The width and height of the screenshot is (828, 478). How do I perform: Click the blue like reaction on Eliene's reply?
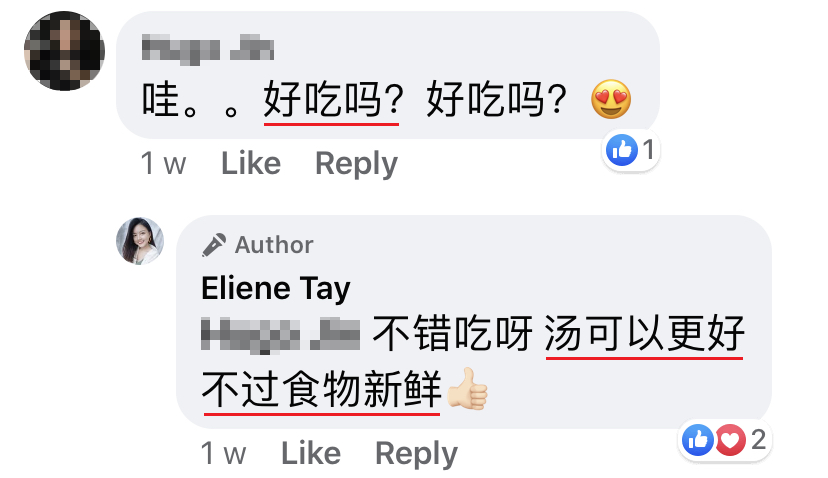(x=698, y=439)
